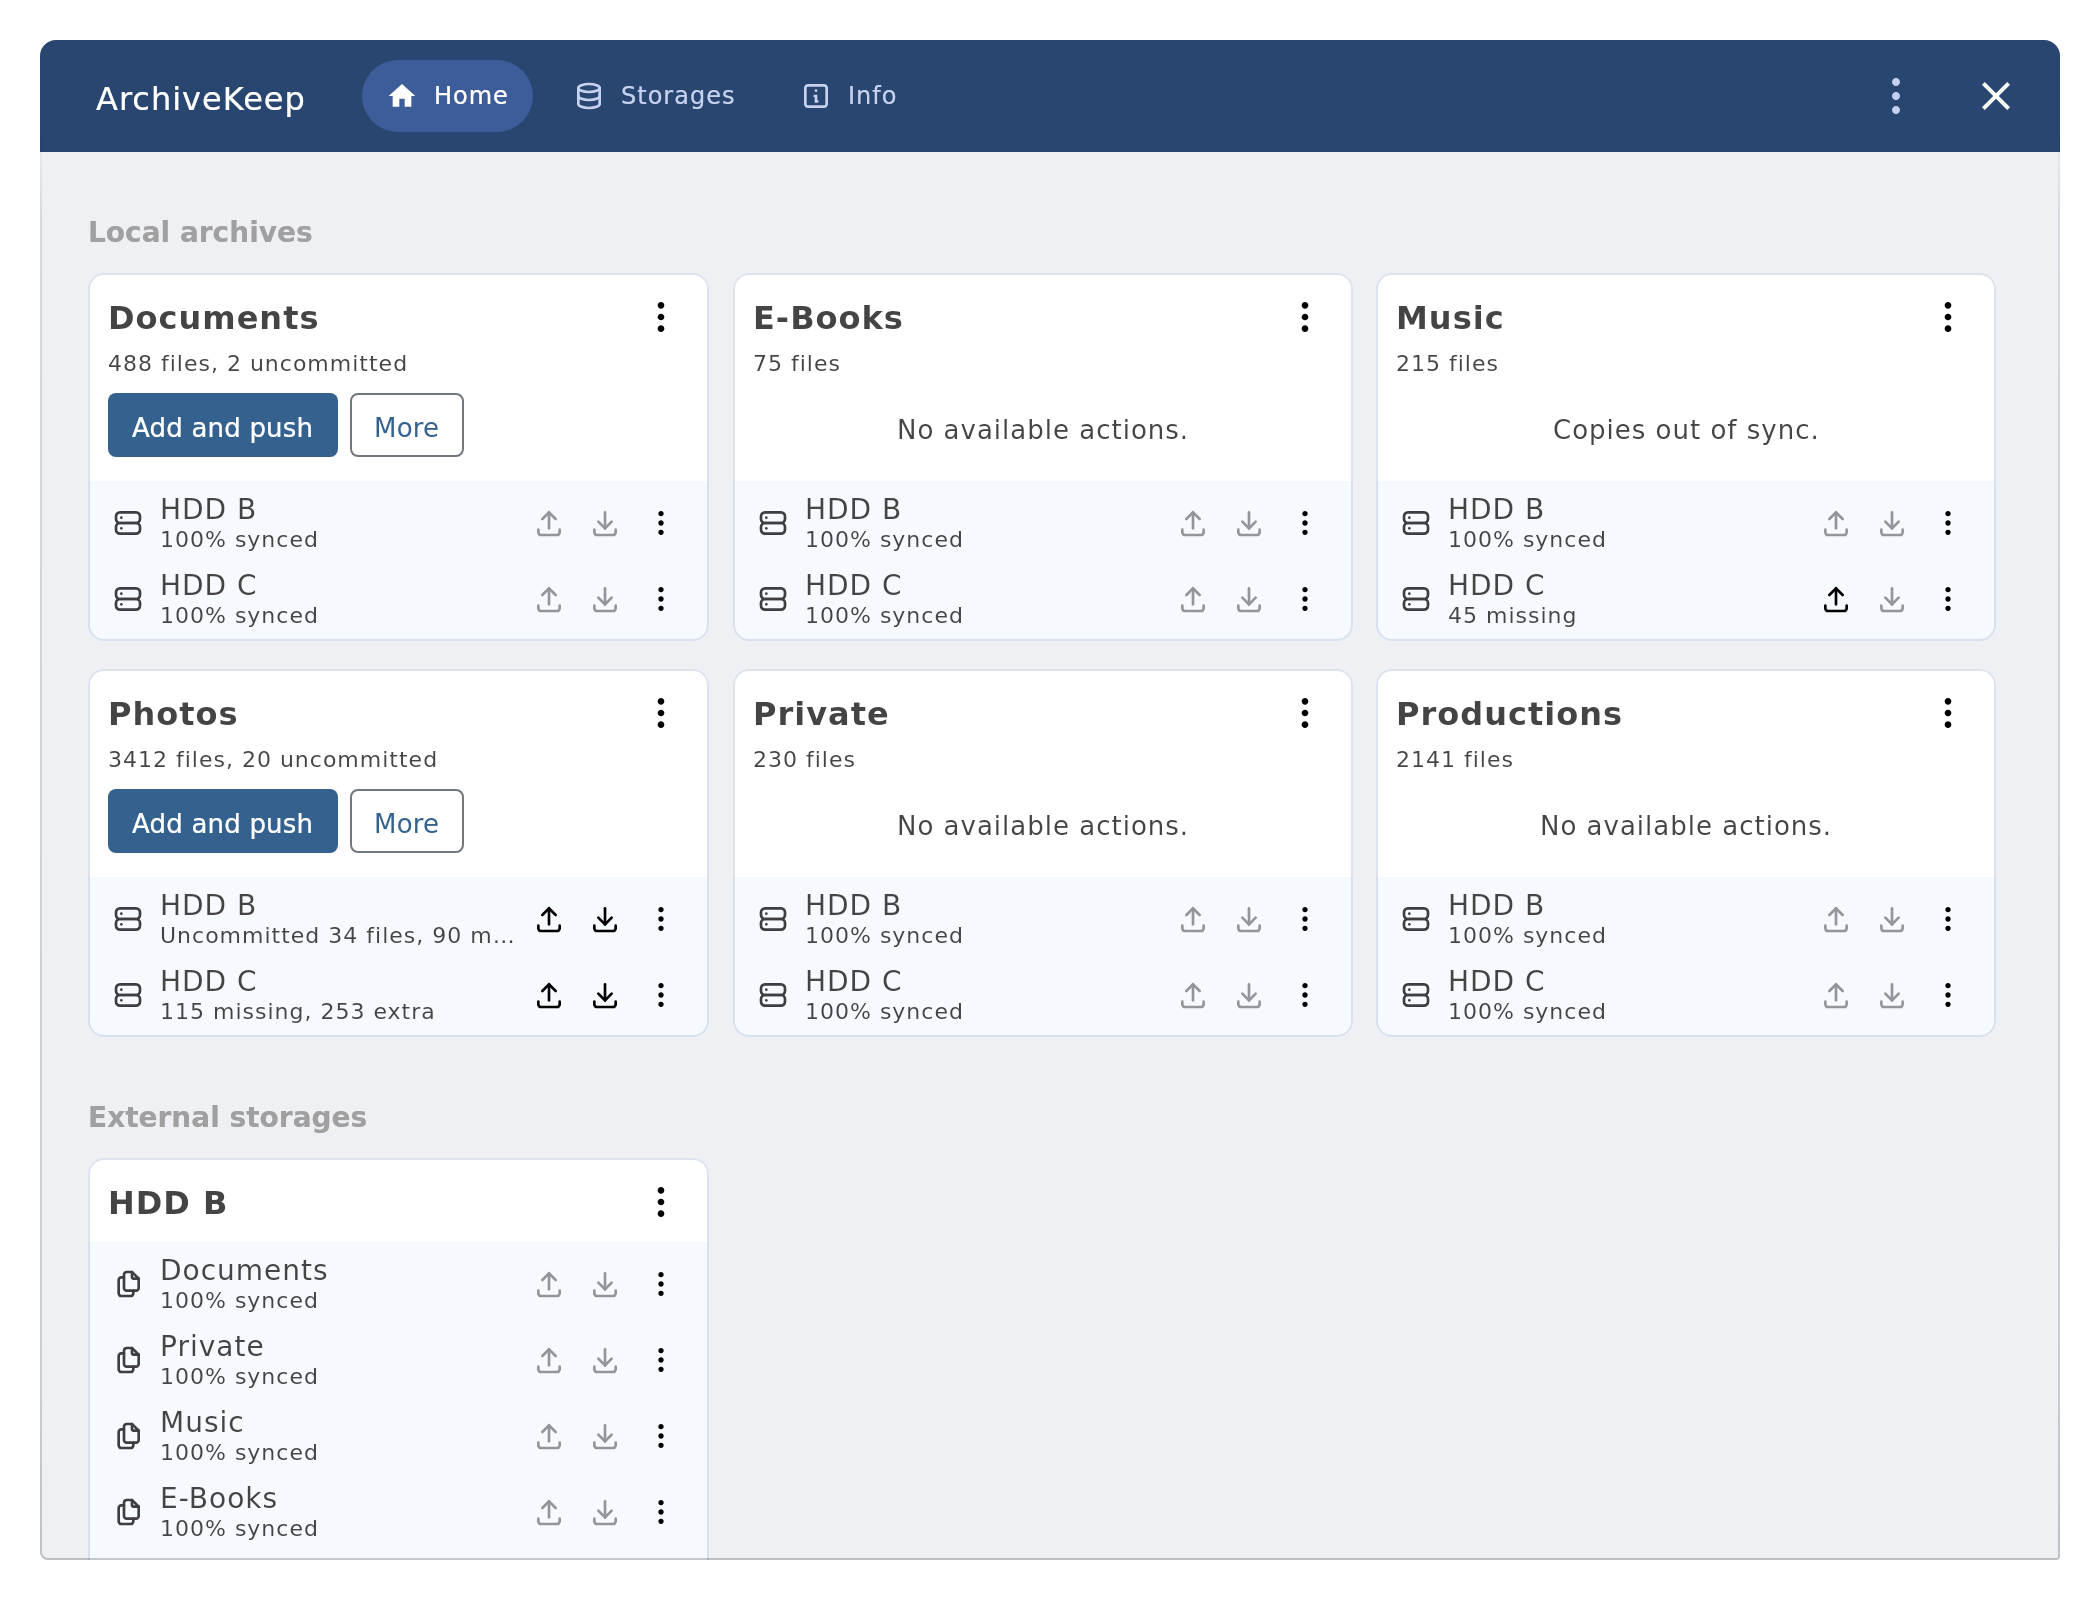This screenshot has width=2100, height=1600.
Task: Push Music to HDD B upload icon
Action: point(1835,523)
